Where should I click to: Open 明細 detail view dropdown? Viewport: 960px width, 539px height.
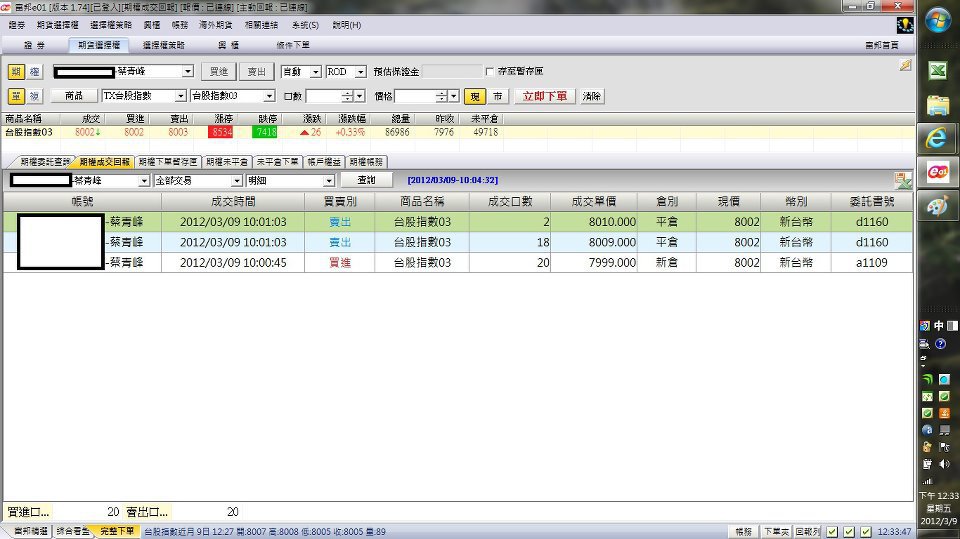(x=329, y=181)
